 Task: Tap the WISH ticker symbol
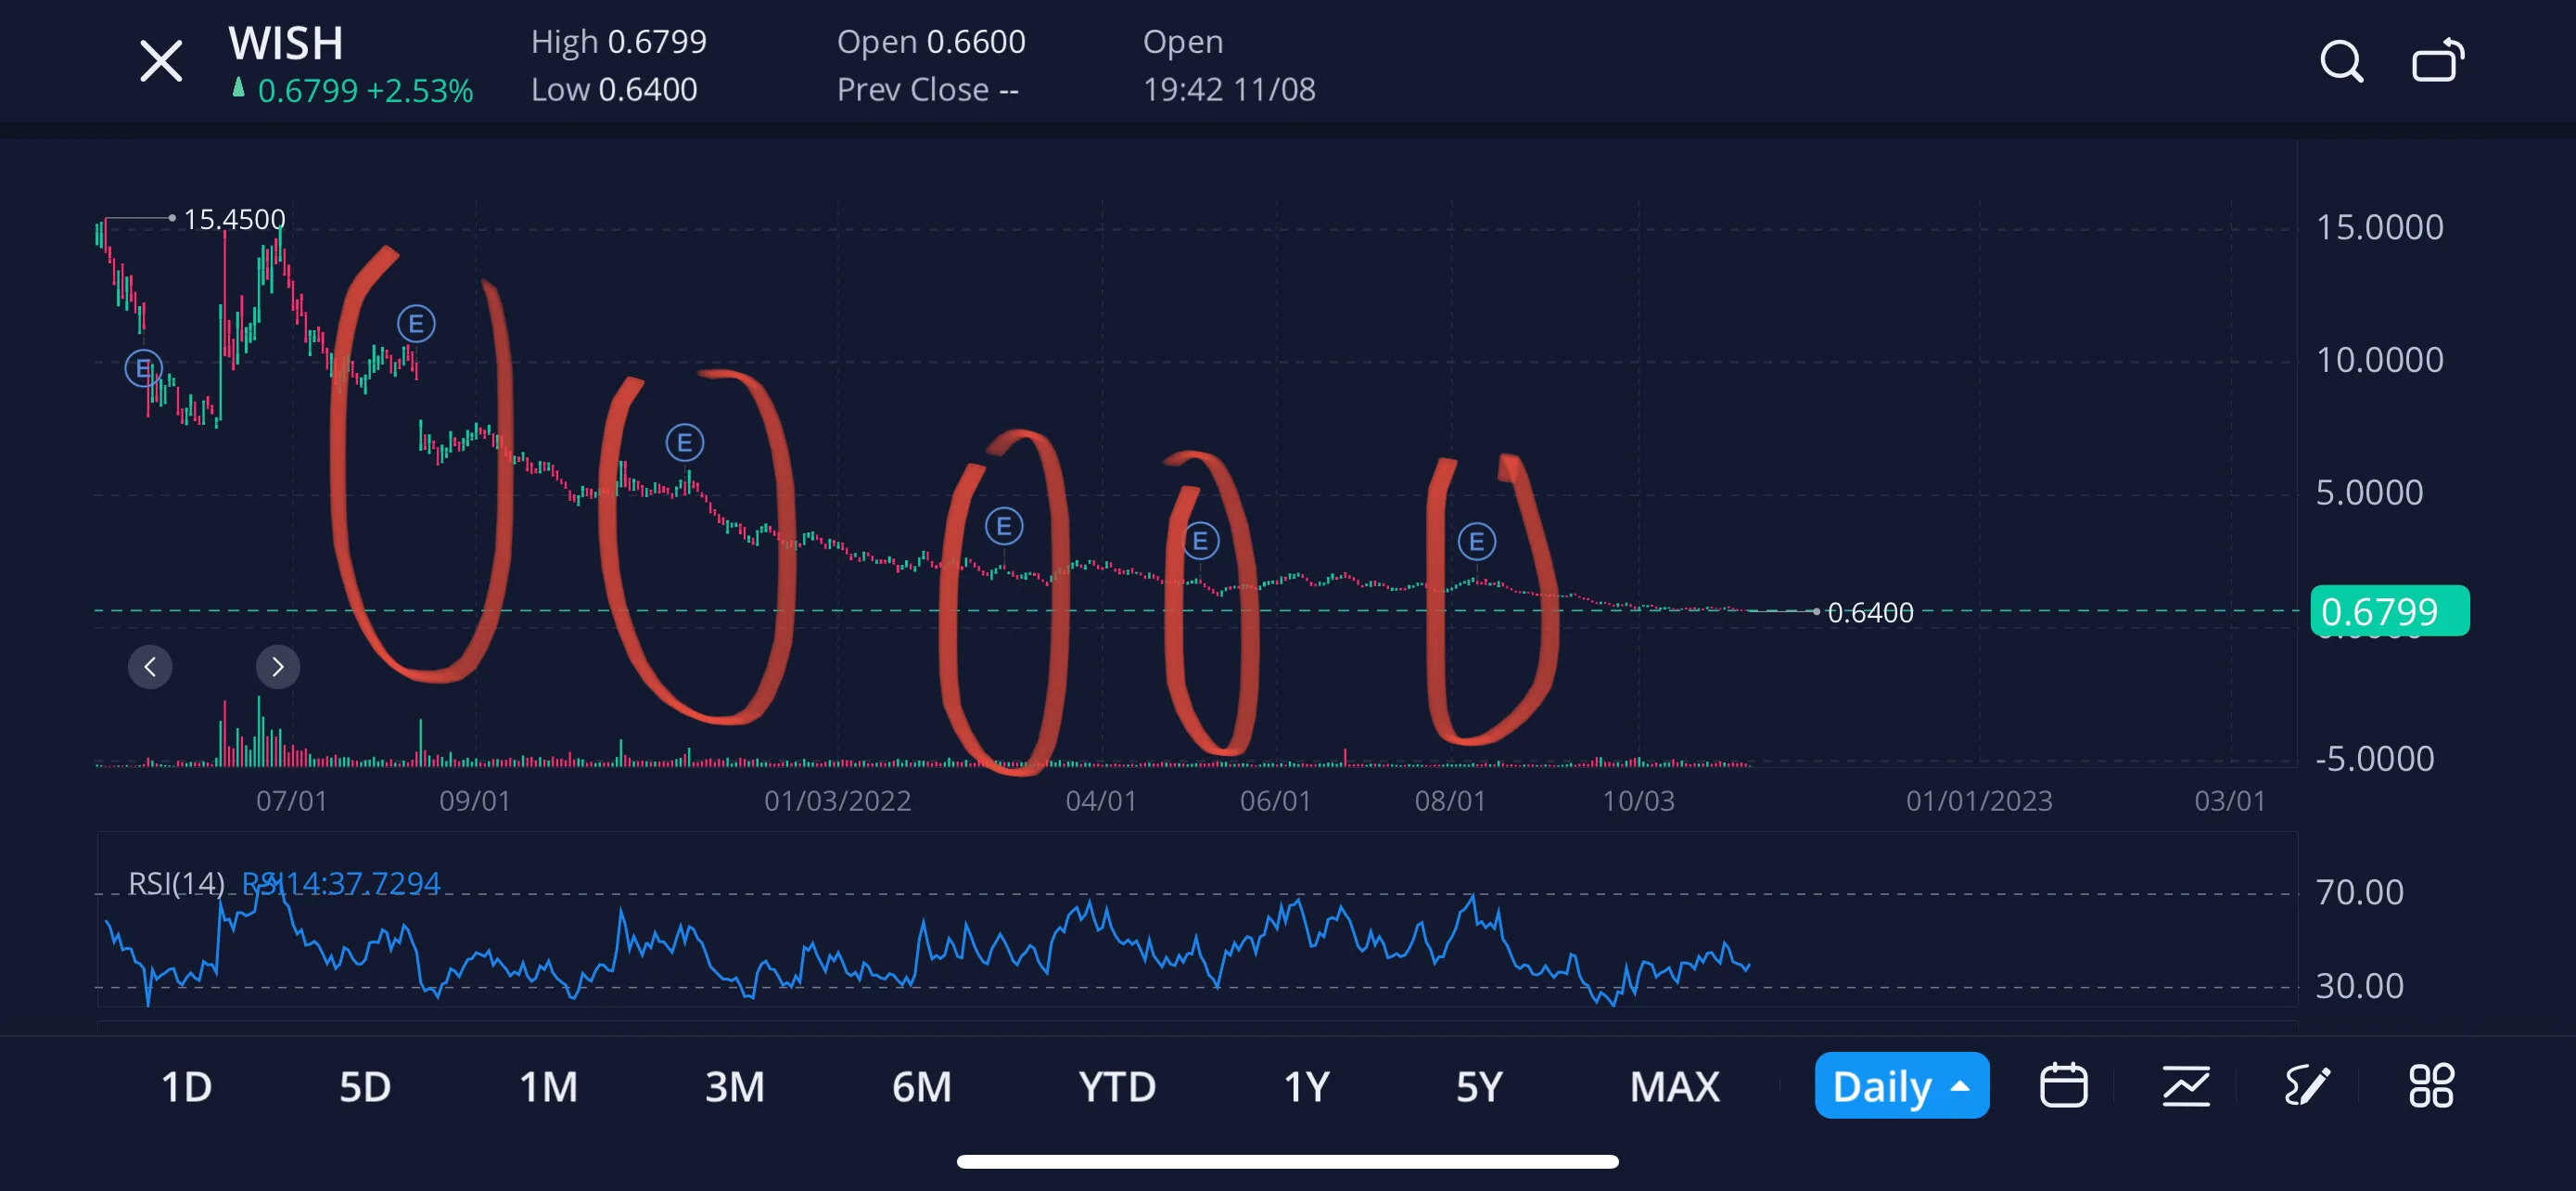(286, 43)
